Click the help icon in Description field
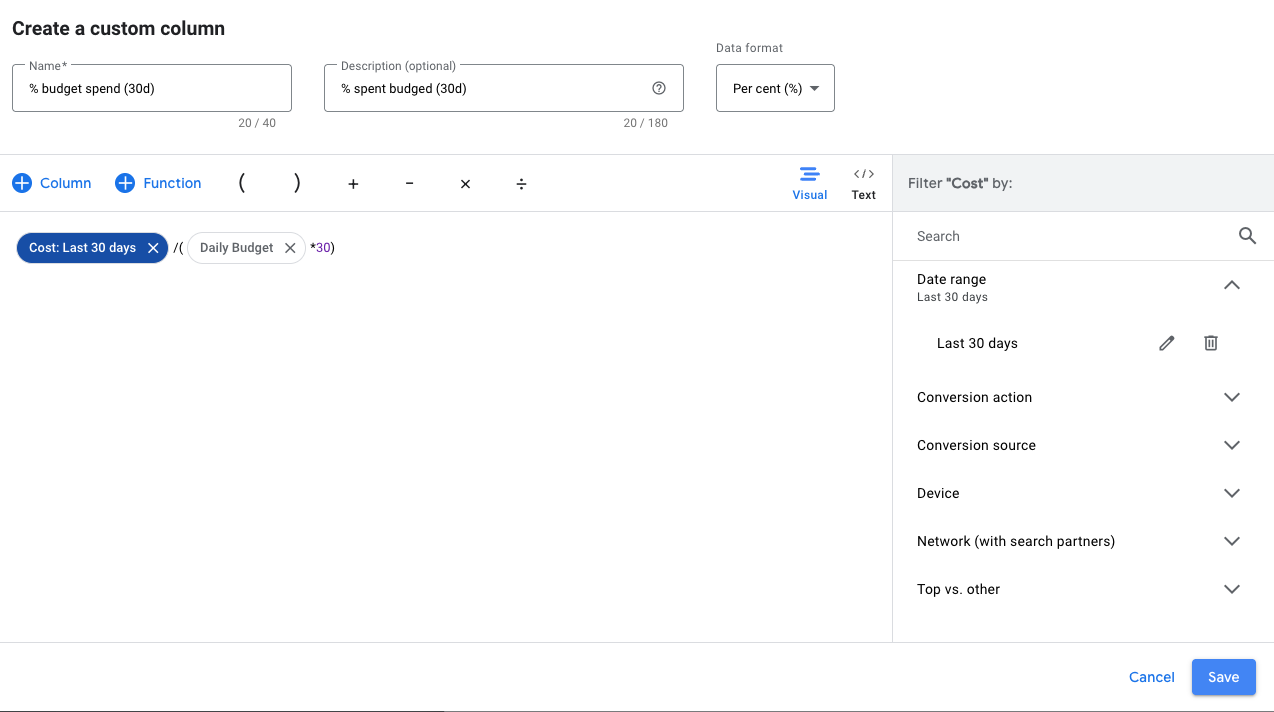 (659, 88)
